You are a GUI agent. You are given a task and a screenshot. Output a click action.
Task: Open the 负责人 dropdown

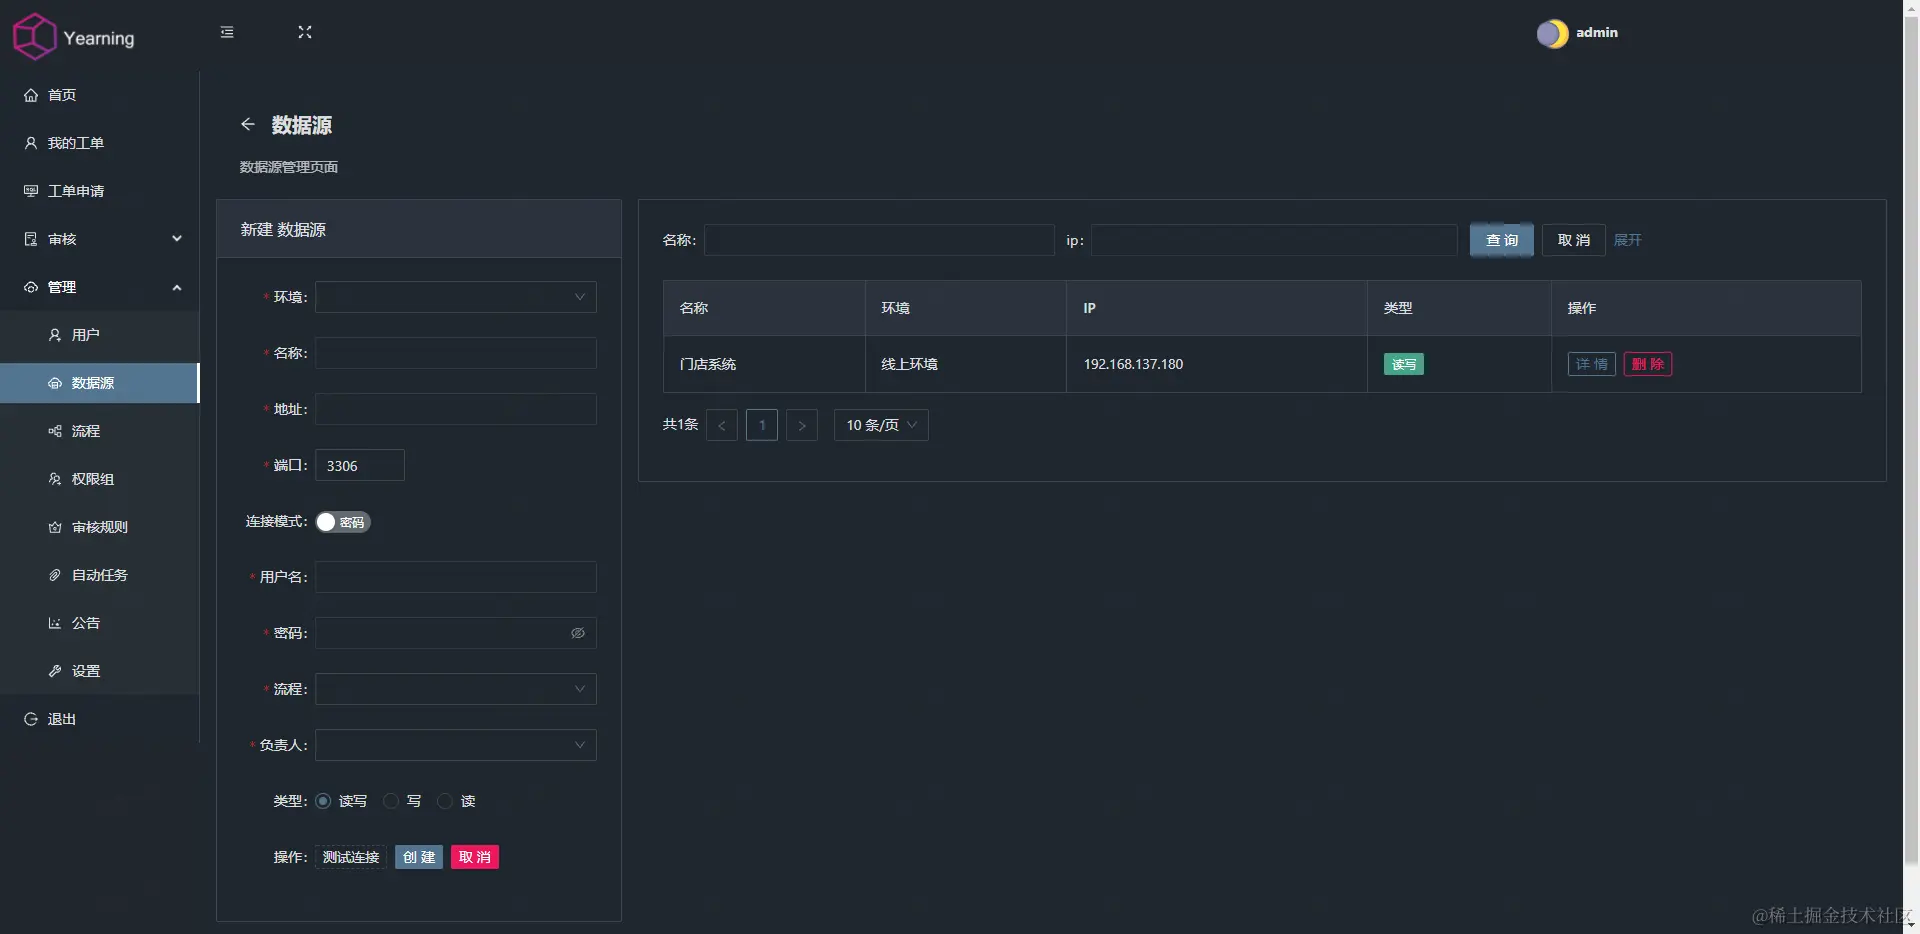(456, 745)
